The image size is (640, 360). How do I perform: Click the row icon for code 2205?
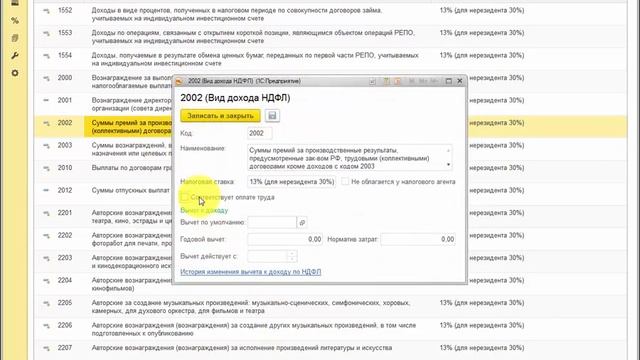click(x=47, y=303)
